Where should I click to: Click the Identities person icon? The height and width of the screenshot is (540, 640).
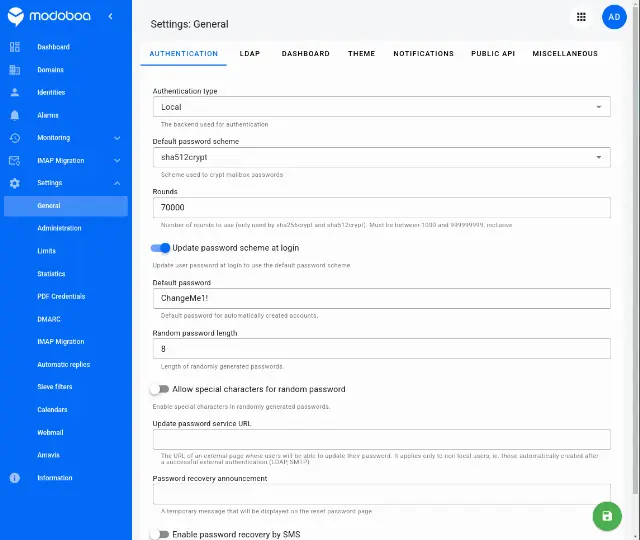15,92
